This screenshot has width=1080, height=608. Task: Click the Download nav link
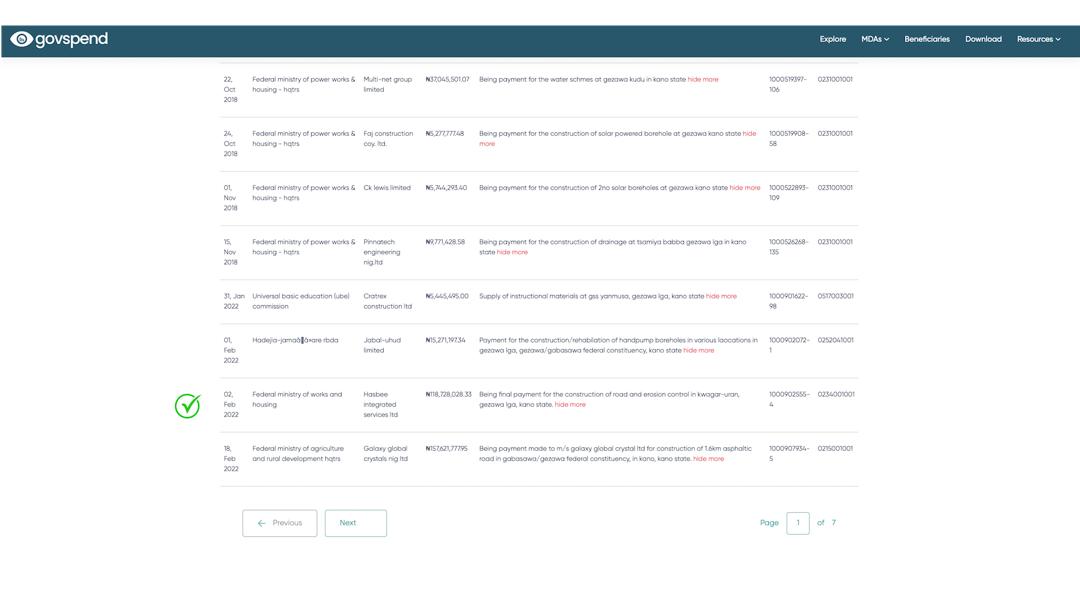pos(982,39)
